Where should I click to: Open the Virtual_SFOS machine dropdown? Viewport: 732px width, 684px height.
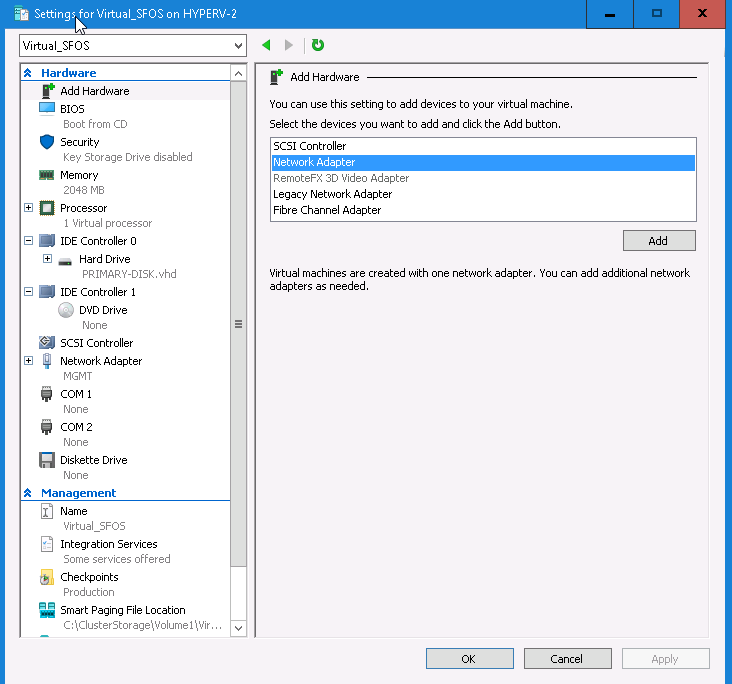(x=237, y=46)
